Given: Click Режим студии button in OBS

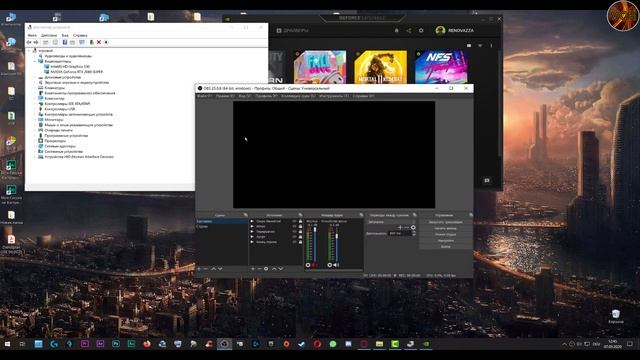Looking at the screenshot, I should [445, 234].
